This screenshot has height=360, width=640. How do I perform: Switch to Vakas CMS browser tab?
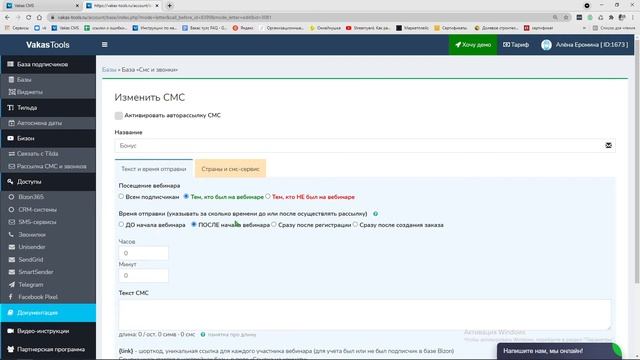pos(42,6)
